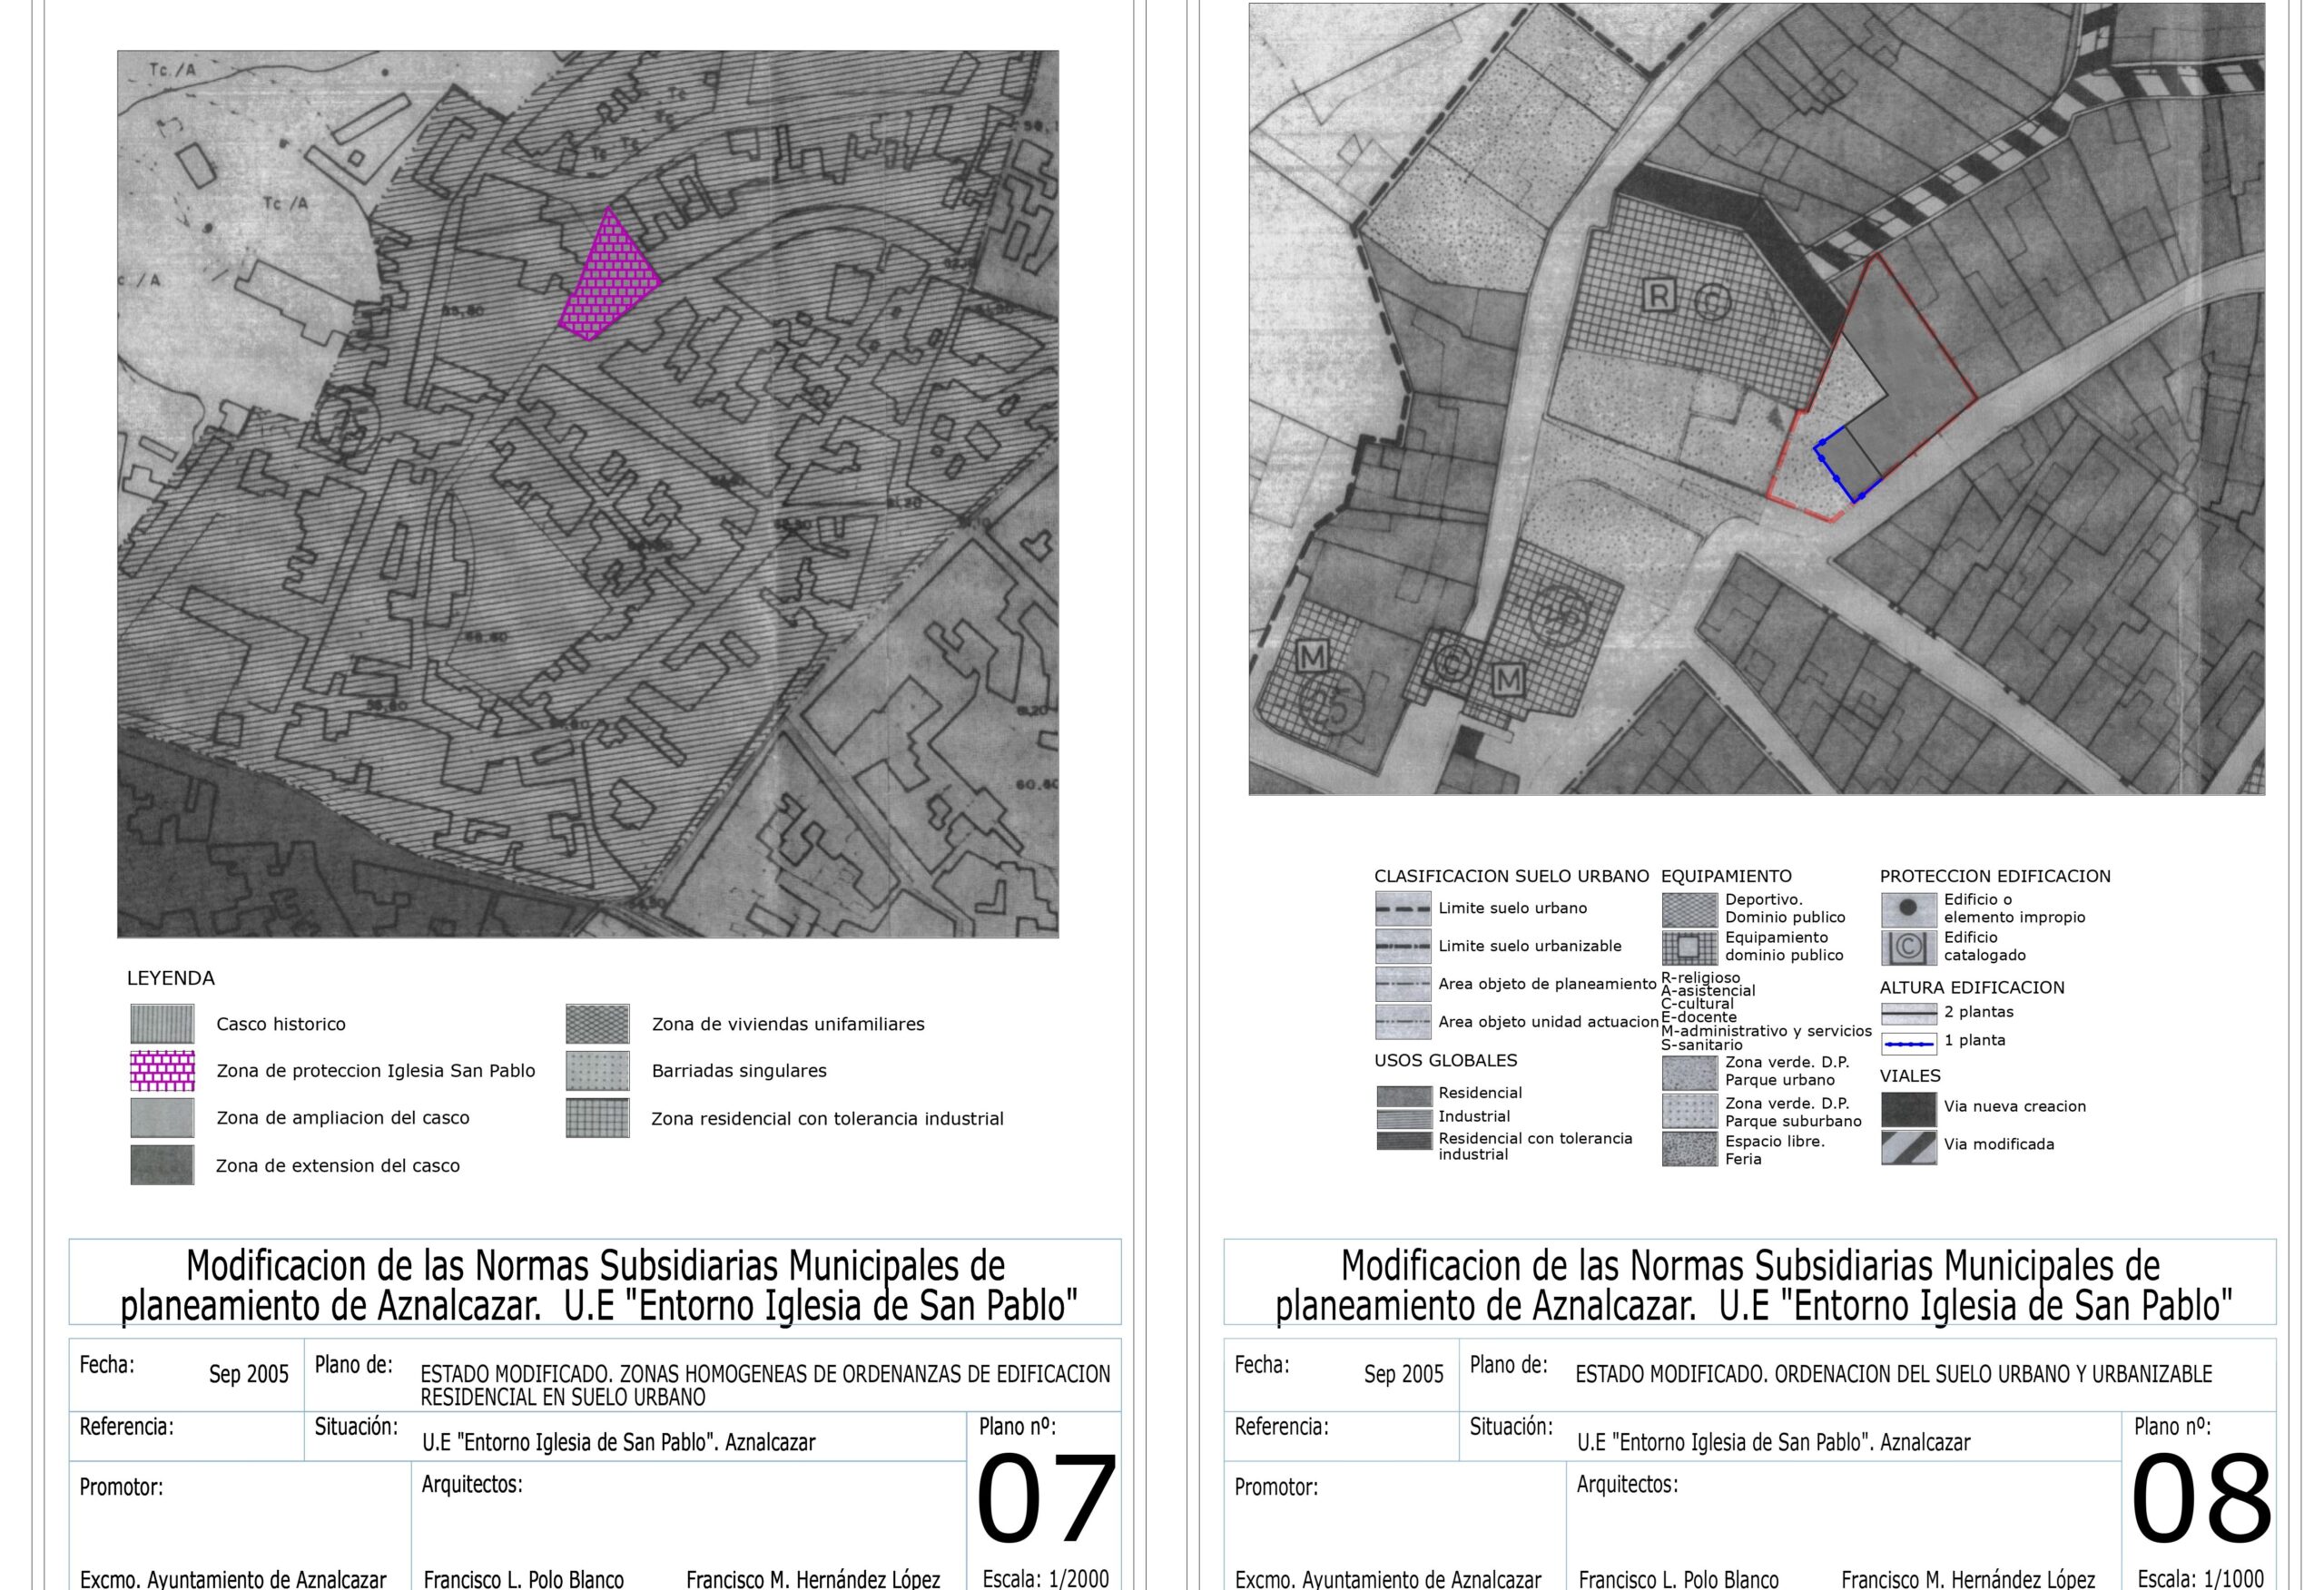2324x1590 pixels.
Task: Click the 2 plantas line symbol
Action: (1909, 1013)
